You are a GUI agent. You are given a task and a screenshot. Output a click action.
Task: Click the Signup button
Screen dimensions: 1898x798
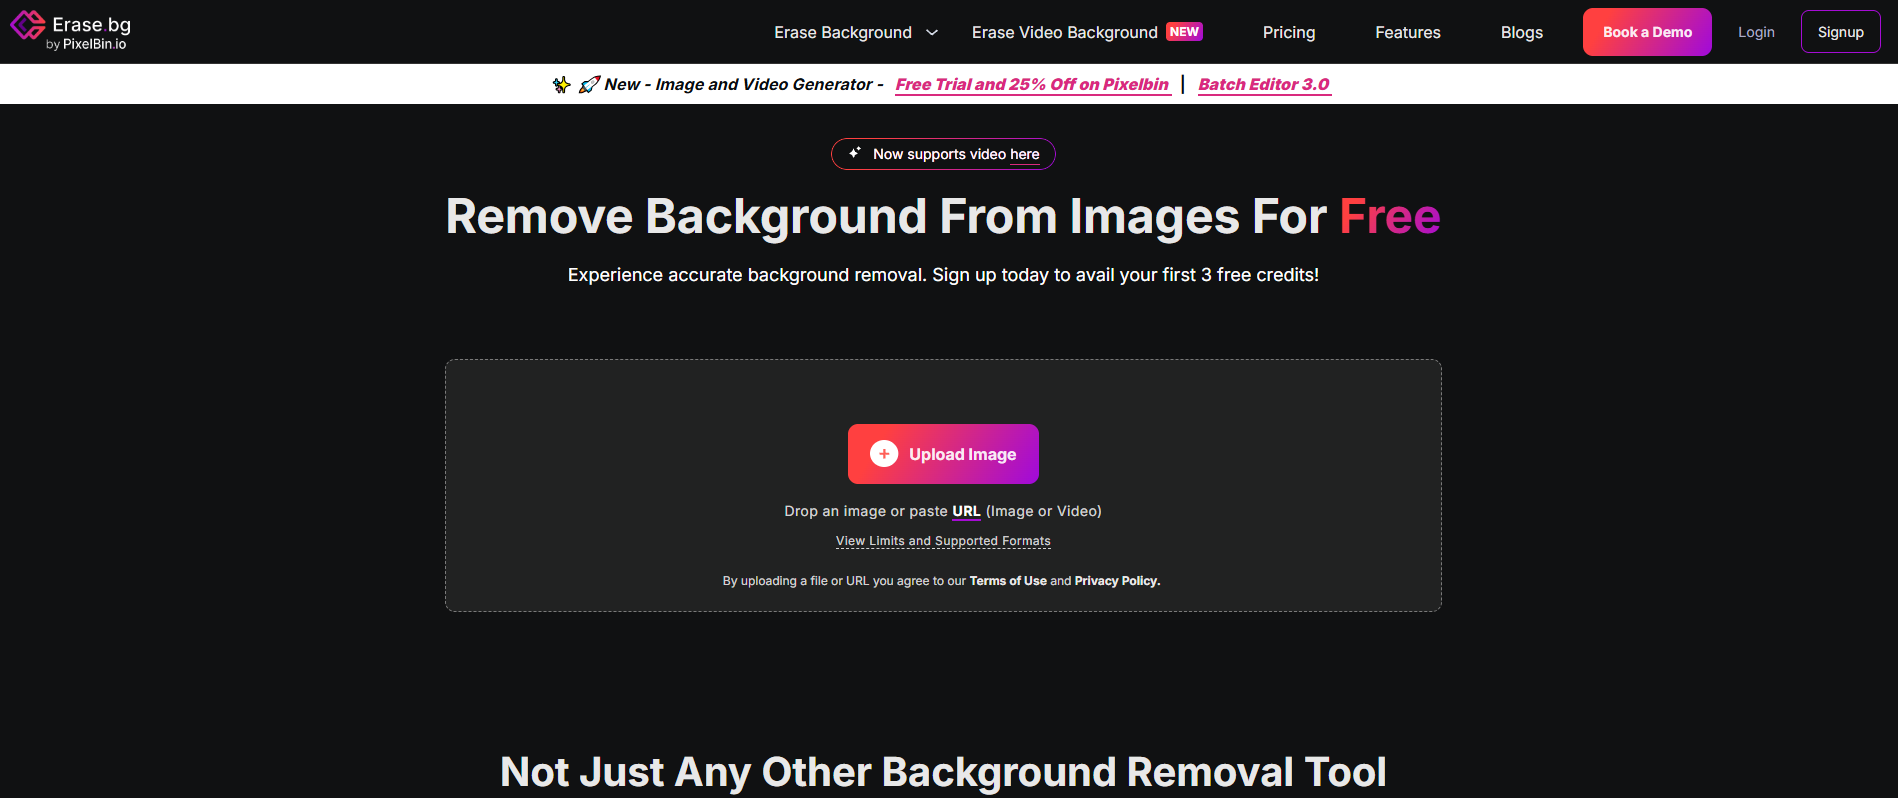click(1841, 32)
